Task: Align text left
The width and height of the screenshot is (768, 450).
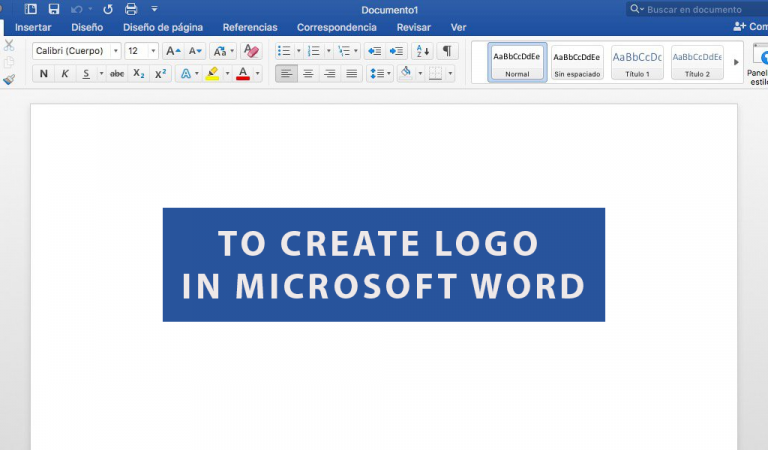Action: [x=287, y=74]
